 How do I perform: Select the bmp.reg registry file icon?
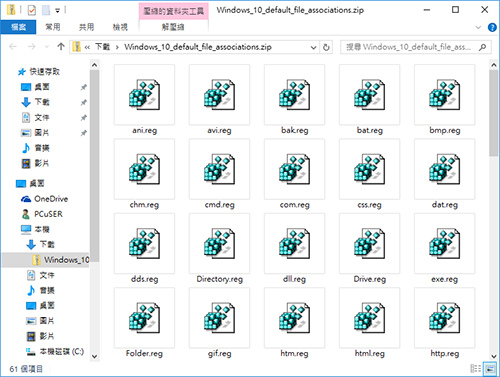[x=444, y=95]
